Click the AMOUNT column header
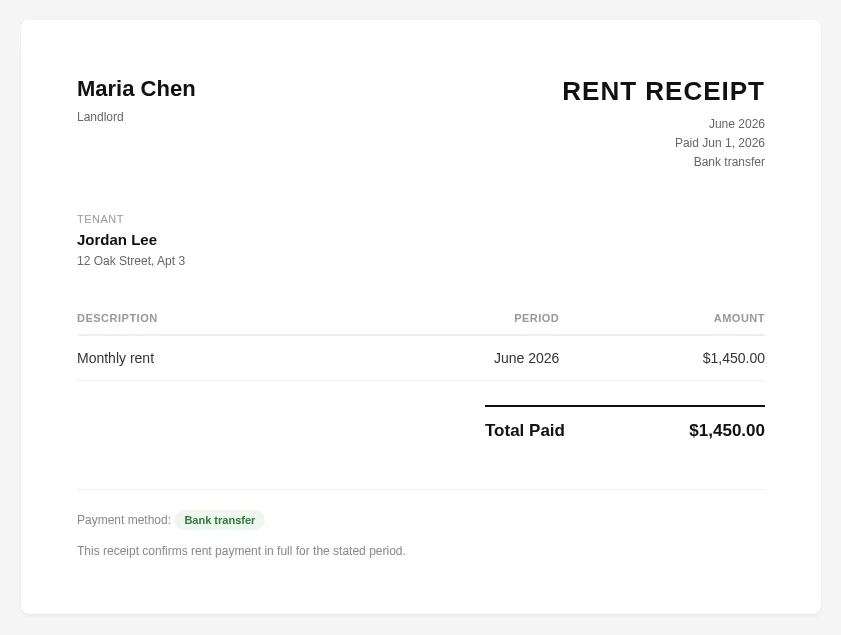 coord(739,319)
